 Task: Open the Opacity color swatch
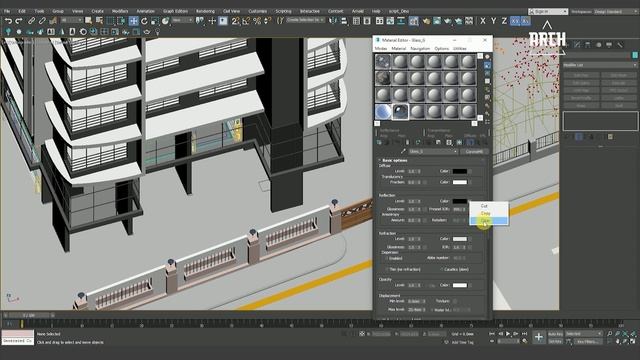point(460,285)
